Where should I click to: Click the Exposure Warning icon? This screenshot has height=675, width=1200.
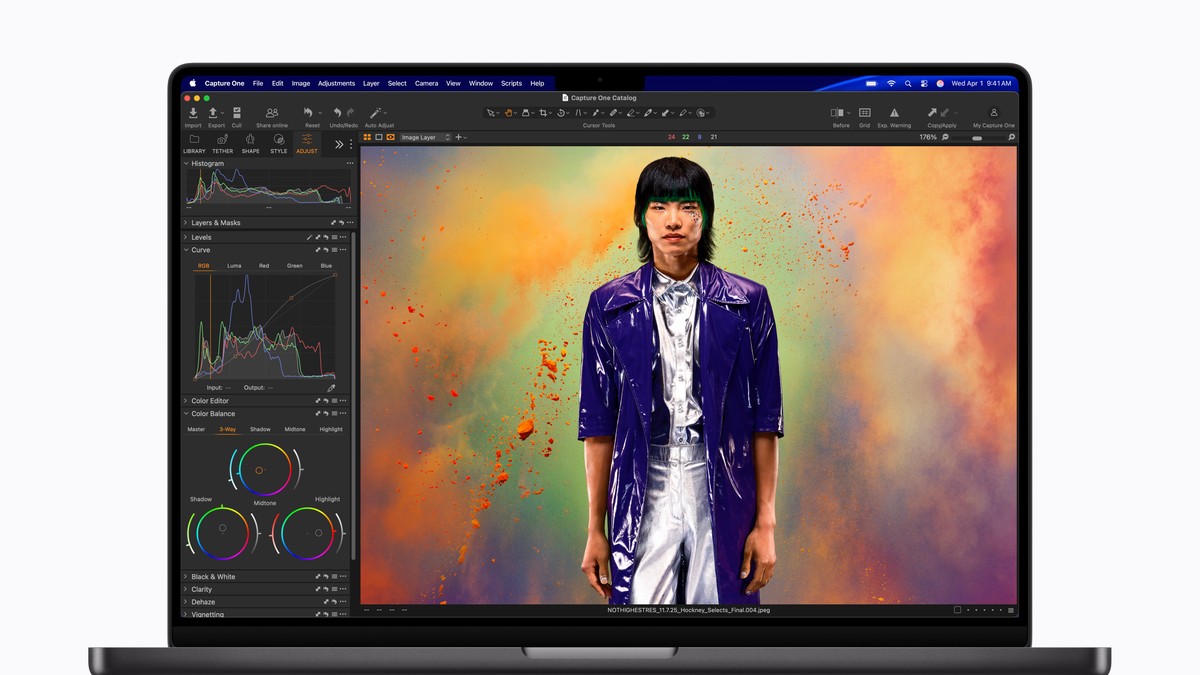click(895, 112)
